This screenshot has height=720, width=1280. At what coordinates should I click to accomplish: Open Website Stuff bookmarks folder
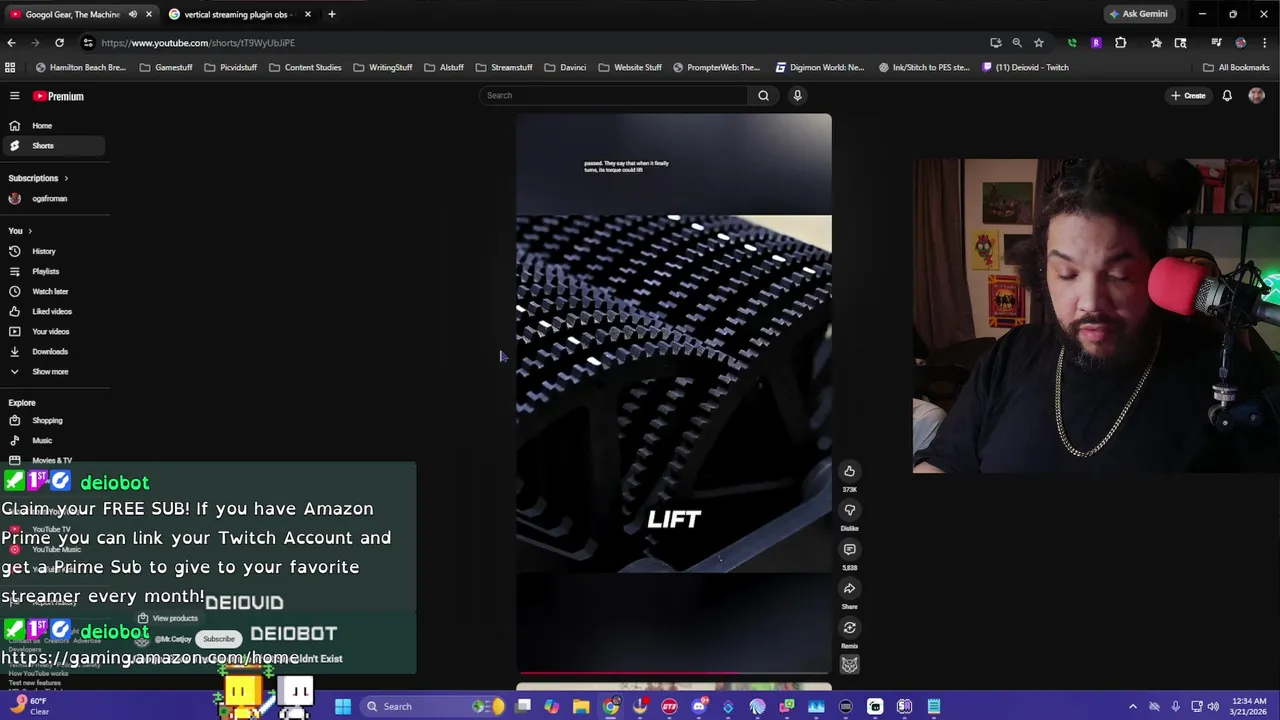(x=630, y=68)
